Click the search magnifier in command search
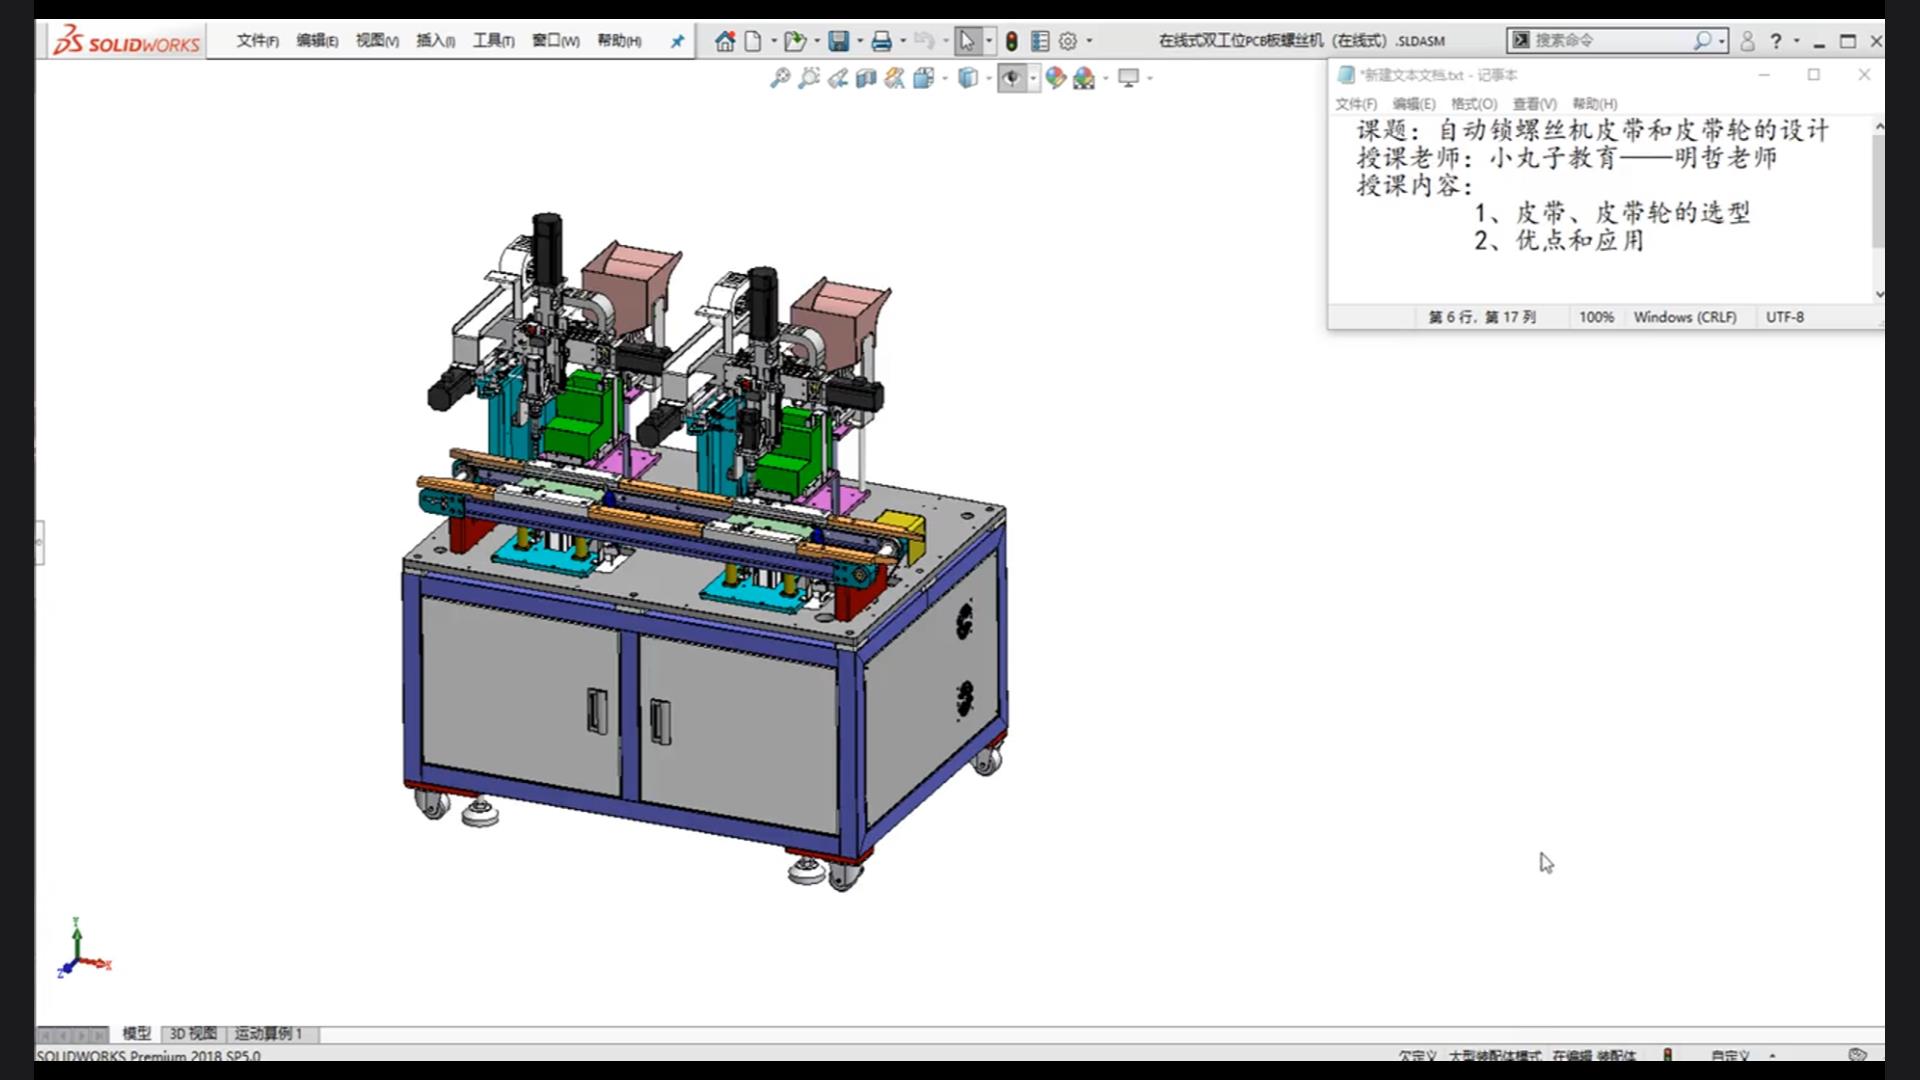 point(1702,40)
